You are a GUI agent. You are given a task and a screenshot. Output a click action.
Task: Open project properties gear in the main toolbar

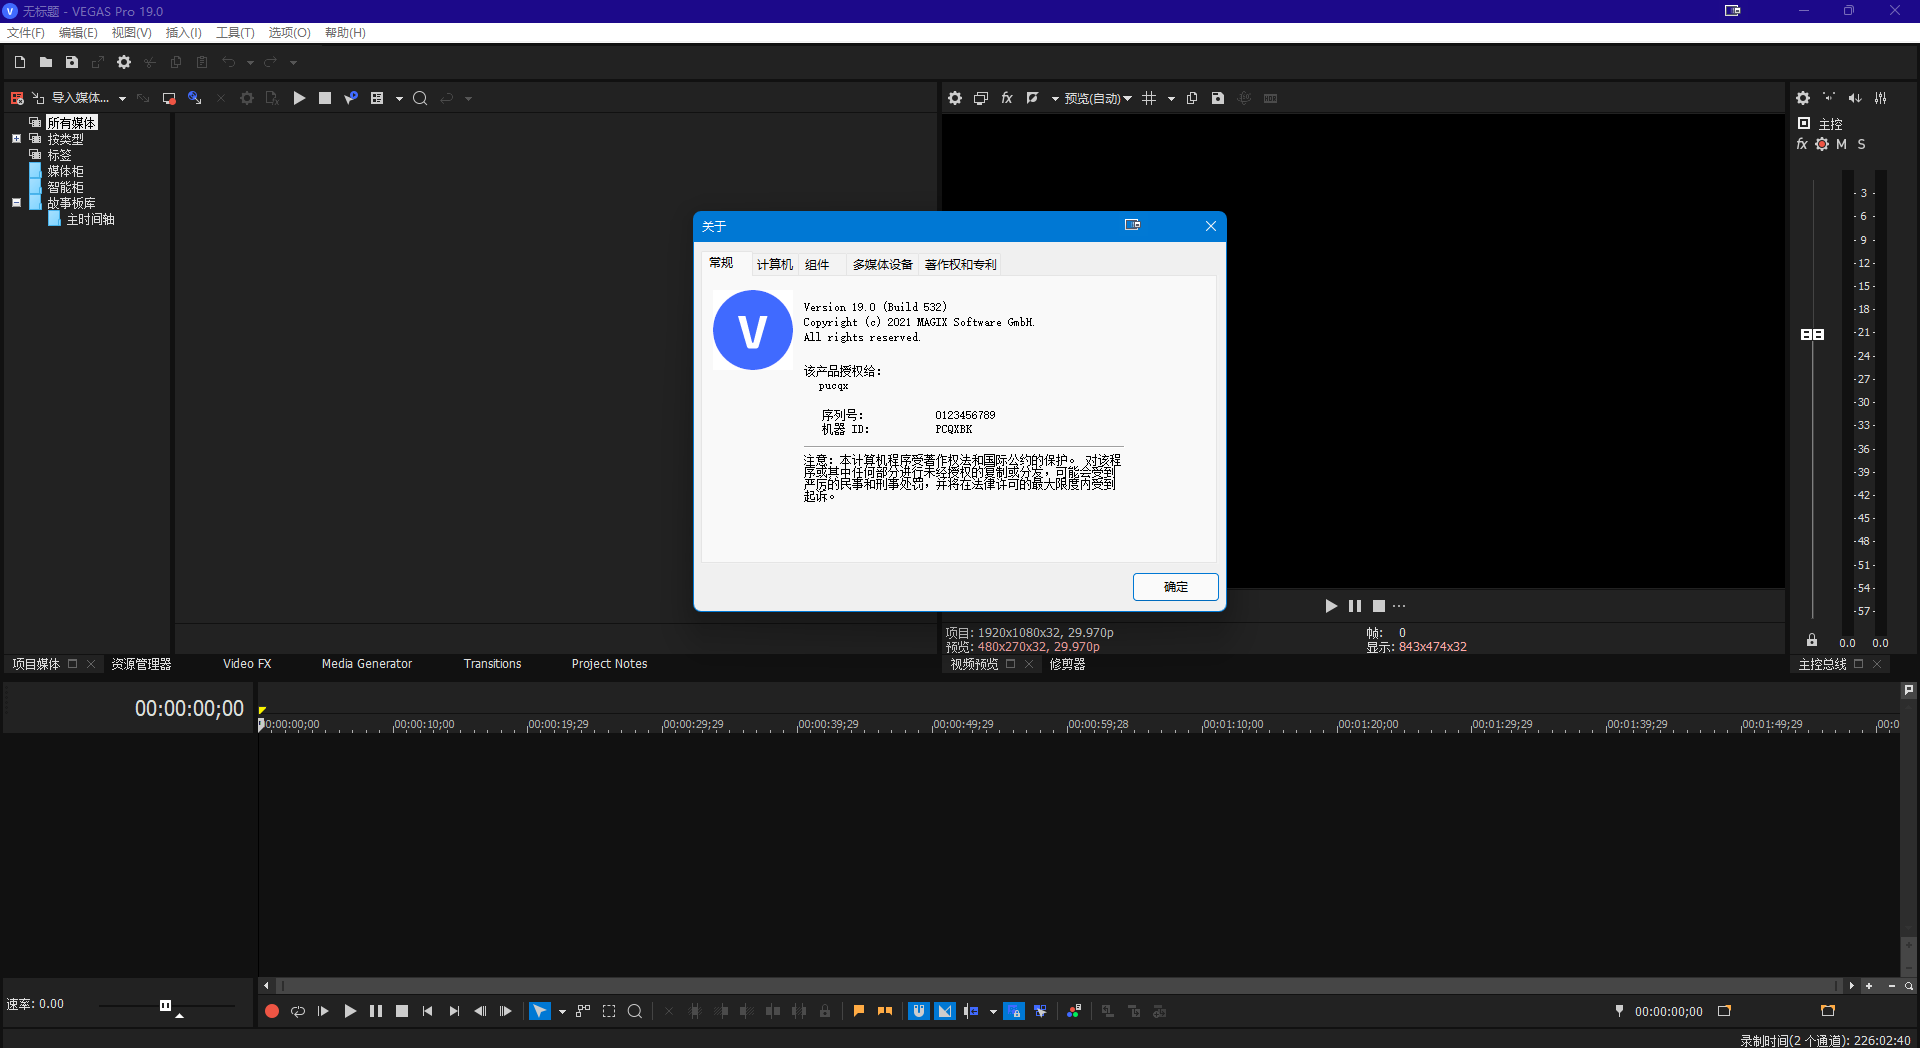pos(124,62)
